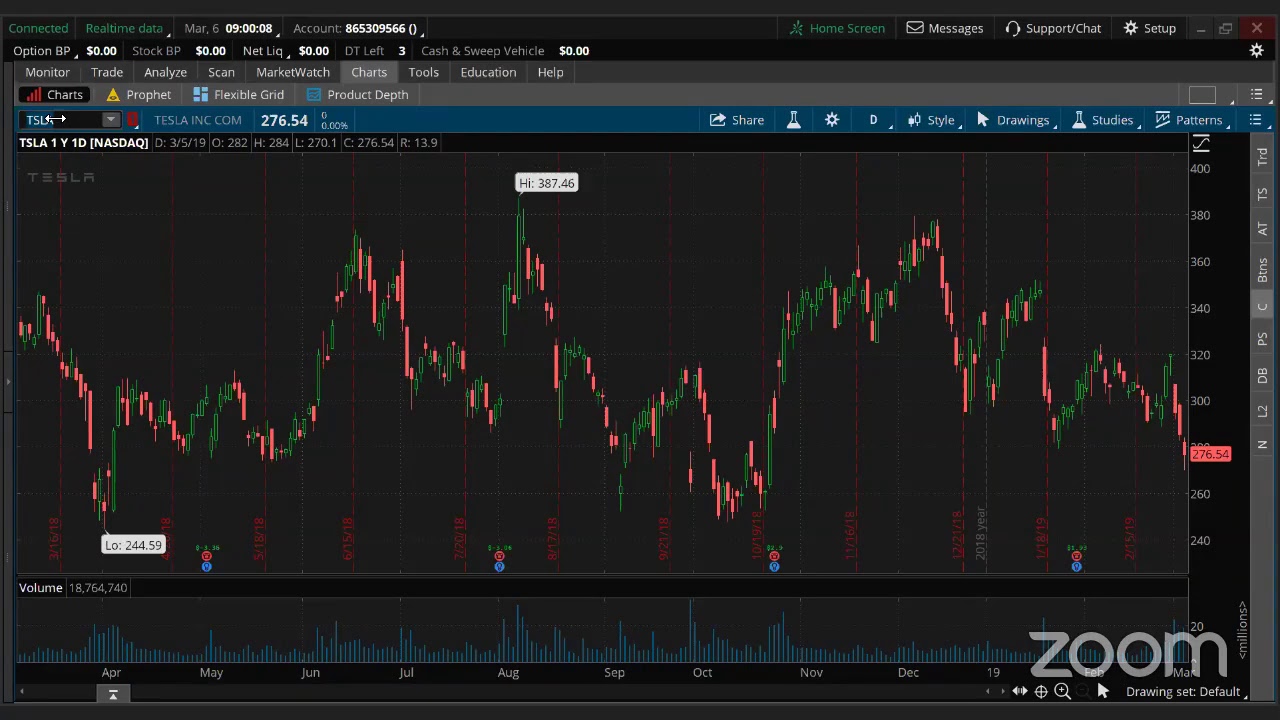Image resolution: width=1280 pixels, height=720 pixels.
Task: Open chart settings gear icon
Action: click(x=832, y=120)
